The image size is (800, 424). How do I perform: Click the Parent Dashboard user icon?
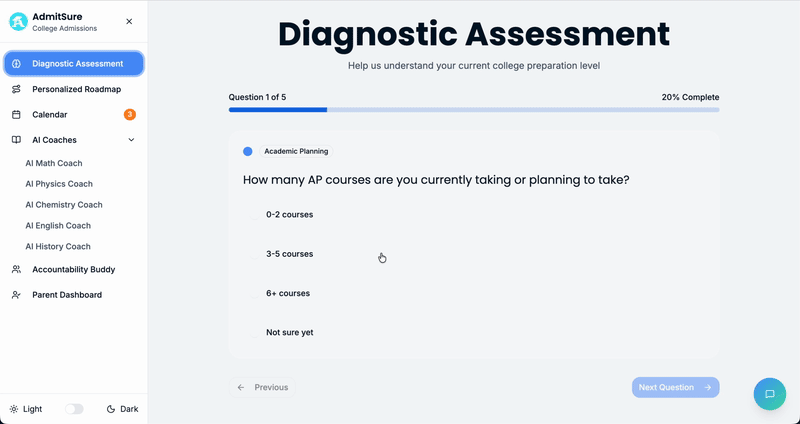16,295
